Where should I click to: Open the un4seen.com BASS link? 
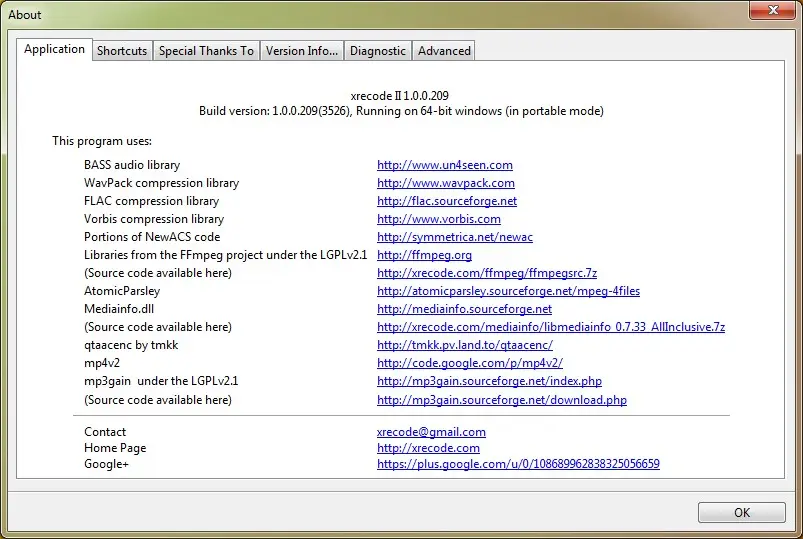point(445,165)
